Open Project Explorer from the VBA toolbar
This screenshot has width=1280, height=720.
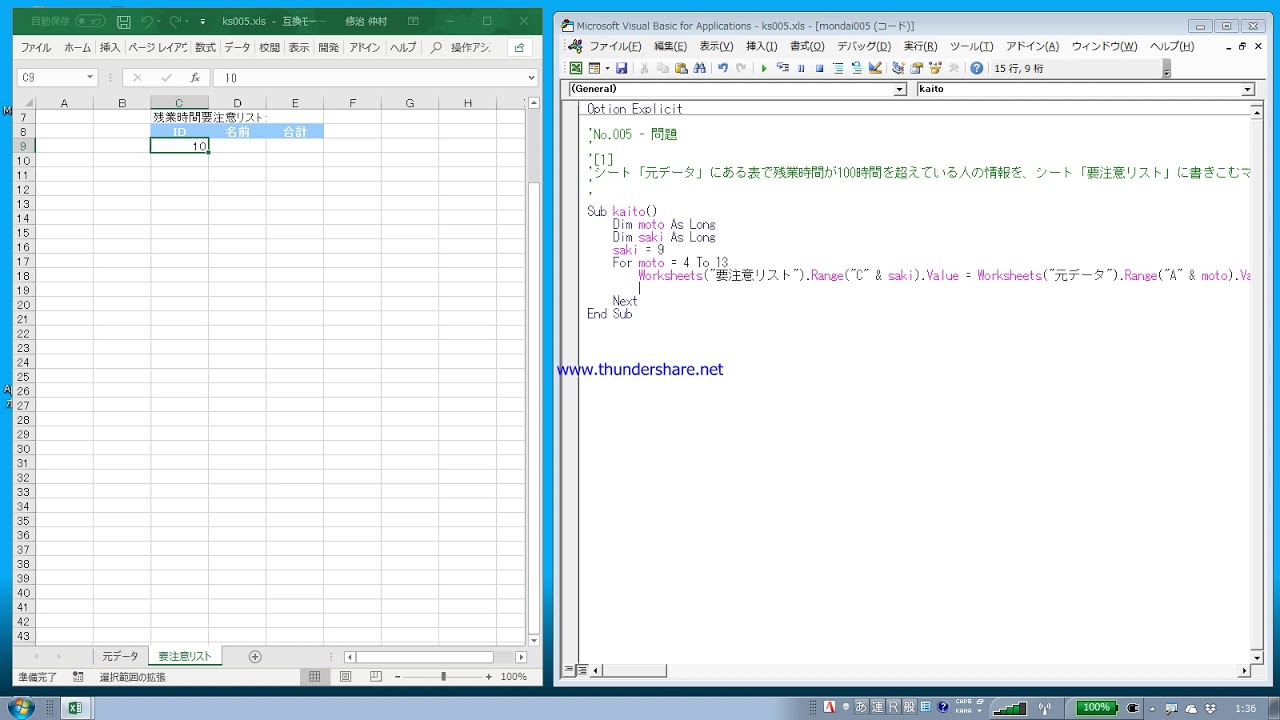point(898,69)
